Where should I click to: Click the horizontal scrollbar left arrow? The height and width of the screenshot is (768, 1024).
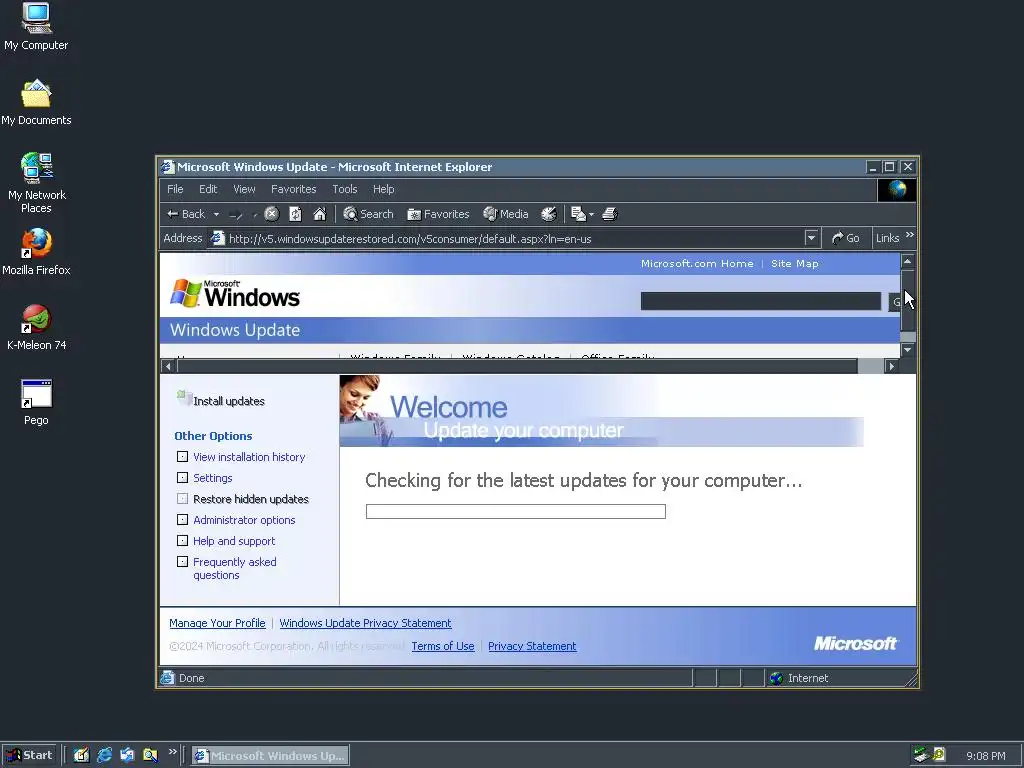pyautogui.click(x=168, y=366)
